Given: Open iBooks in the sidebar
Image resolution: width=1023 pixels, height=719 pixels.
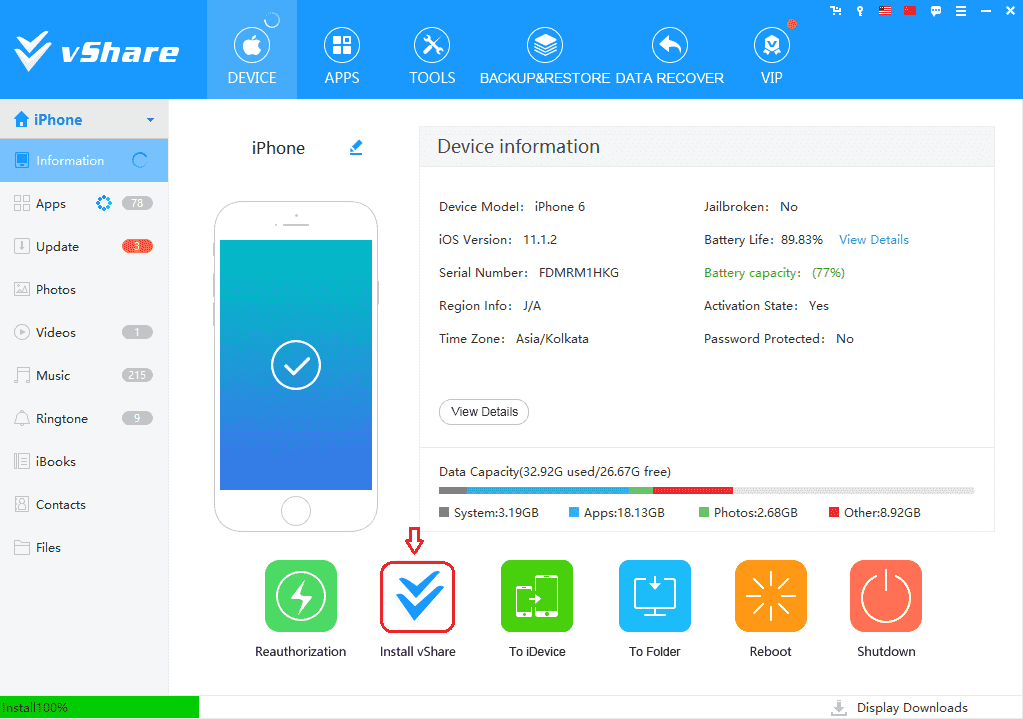Looking at the screenshot, I should pyautogui.click(x=84, y=462).
